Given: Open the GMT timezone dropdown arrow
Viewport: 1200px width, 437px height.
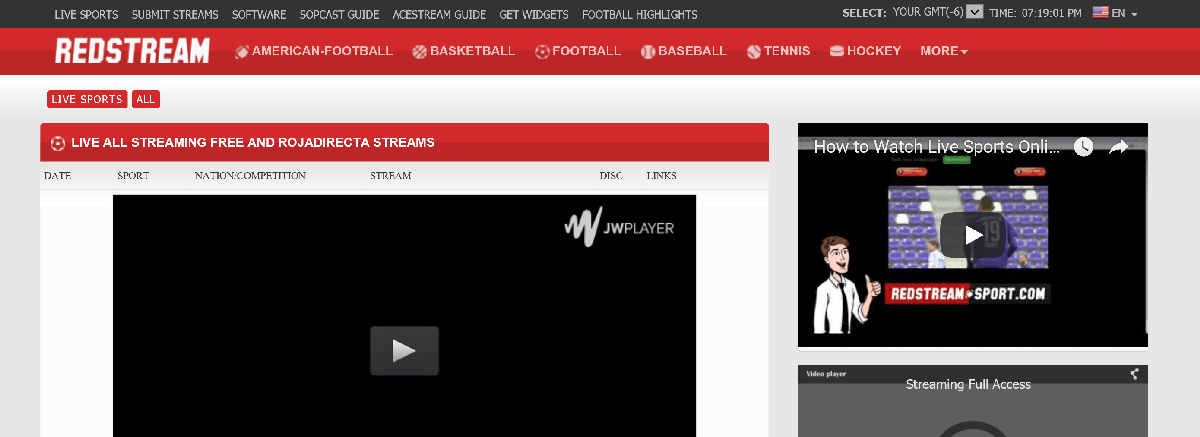Looking at the screenshot, I should tap(974, 12).
